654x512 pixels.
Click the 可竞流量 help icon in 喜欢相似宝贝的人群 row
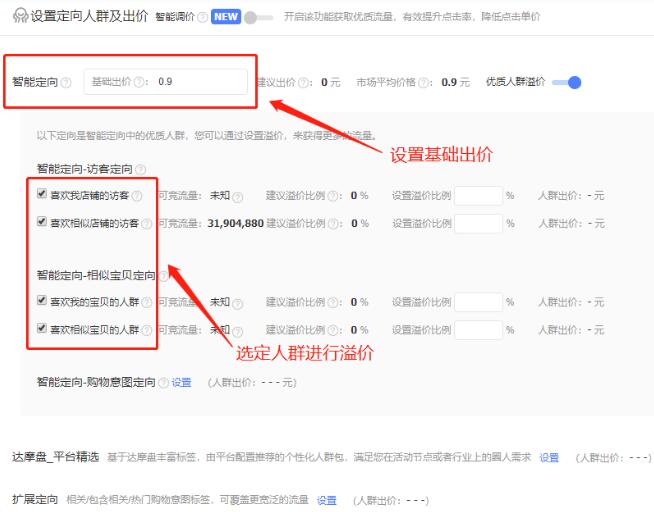point(238,331)
